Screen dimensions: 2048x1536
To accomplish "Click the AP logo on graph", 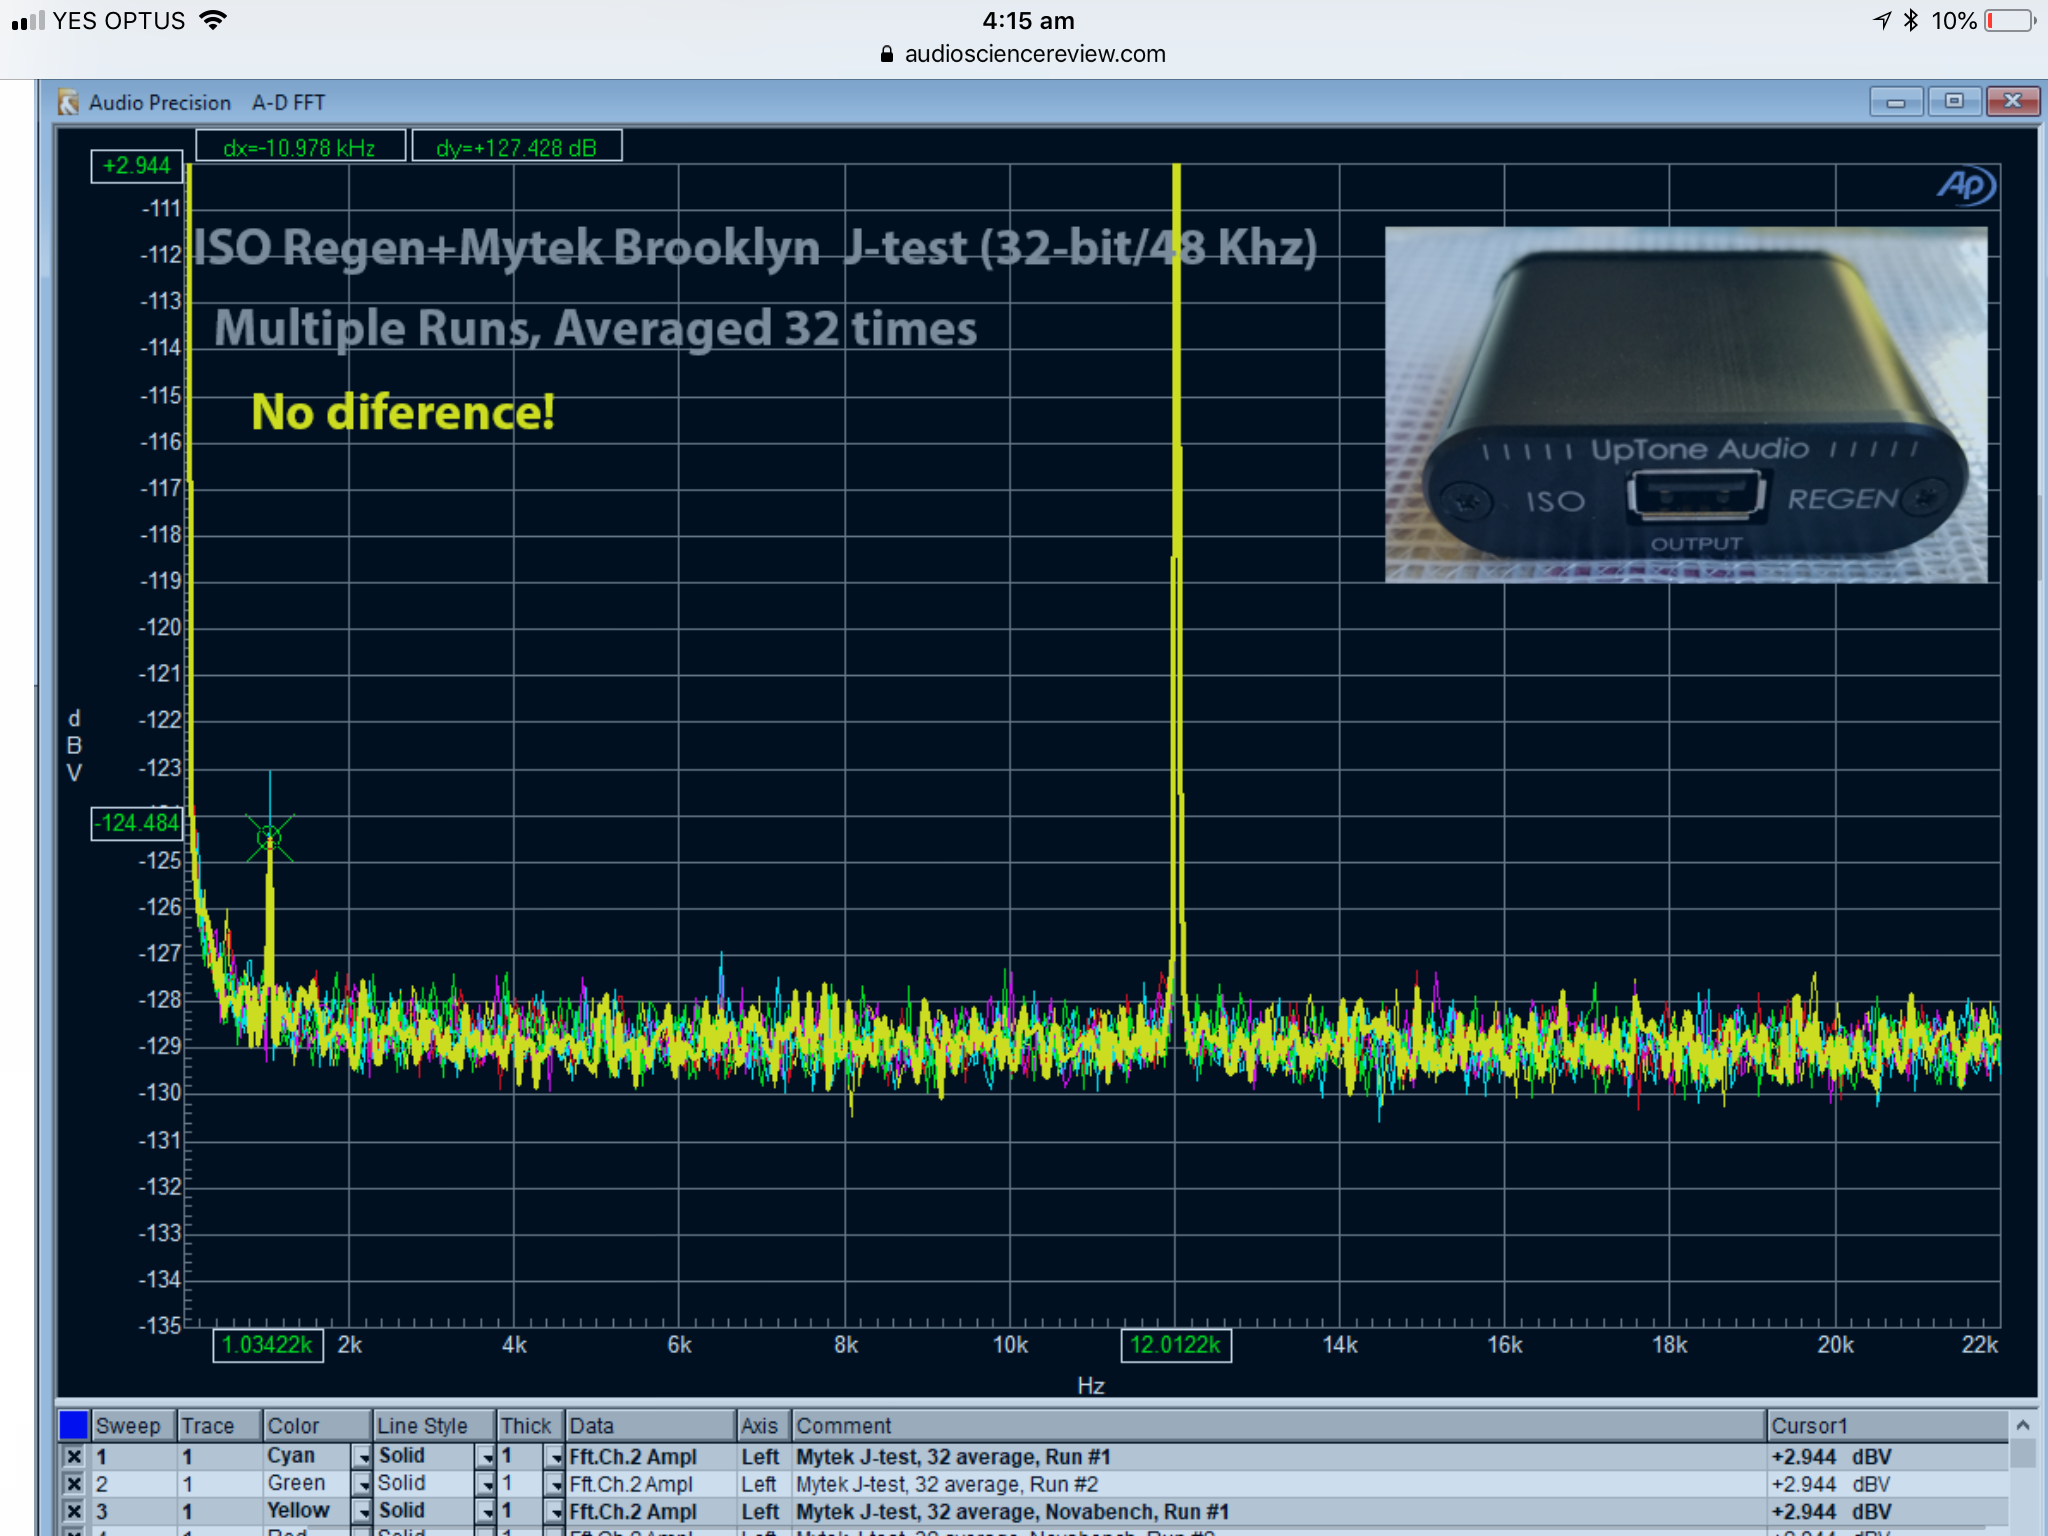I will (1965, 186).
